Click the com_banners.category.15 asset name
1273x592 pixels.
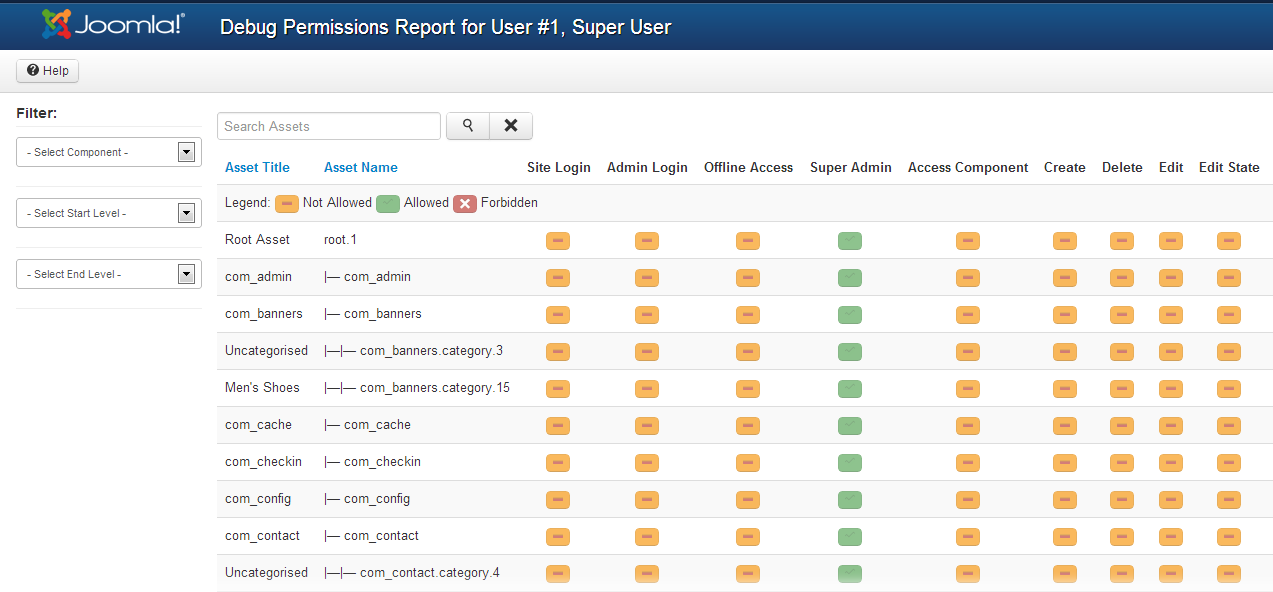(417, 388)
